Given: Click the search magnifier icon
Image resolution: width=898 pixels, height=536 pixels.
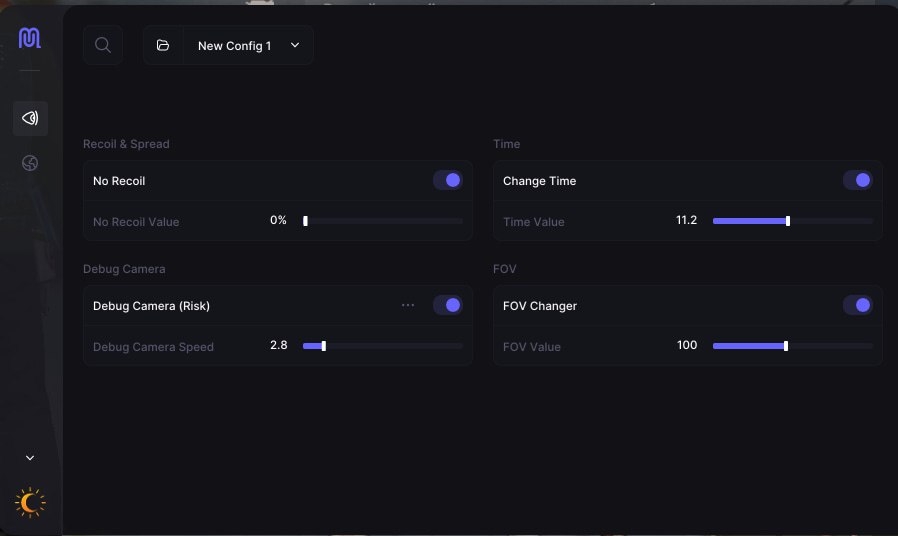Looking at the screenshot, I should point(103,45).
